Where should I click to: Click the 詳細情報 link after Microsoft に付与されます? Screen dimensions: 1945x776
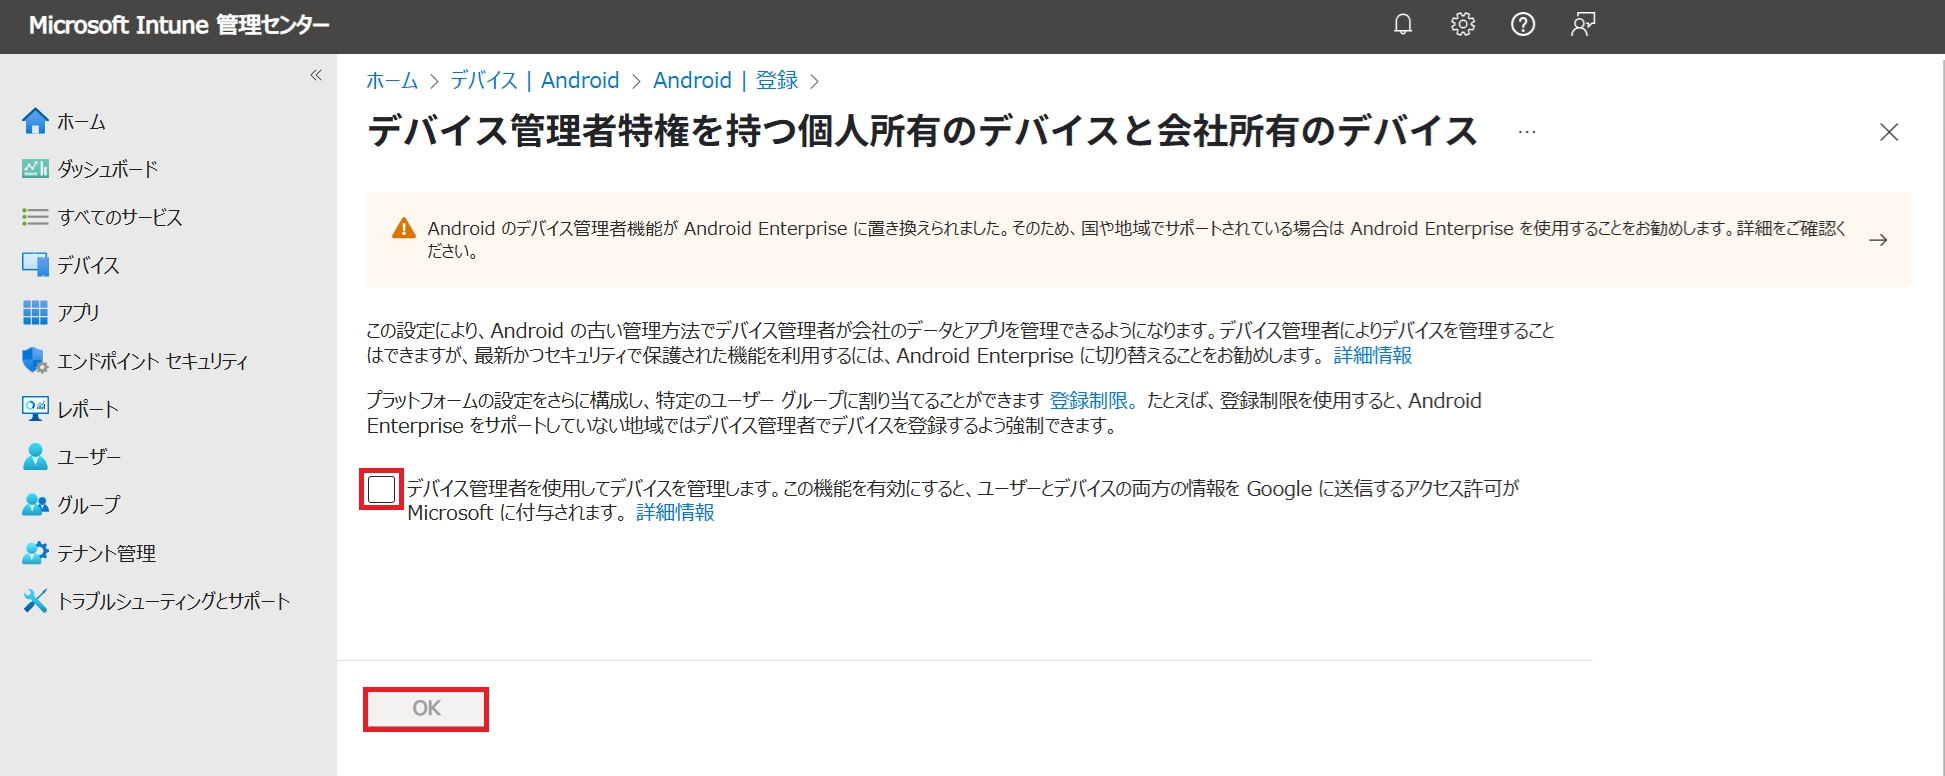[x=675, y=512]
